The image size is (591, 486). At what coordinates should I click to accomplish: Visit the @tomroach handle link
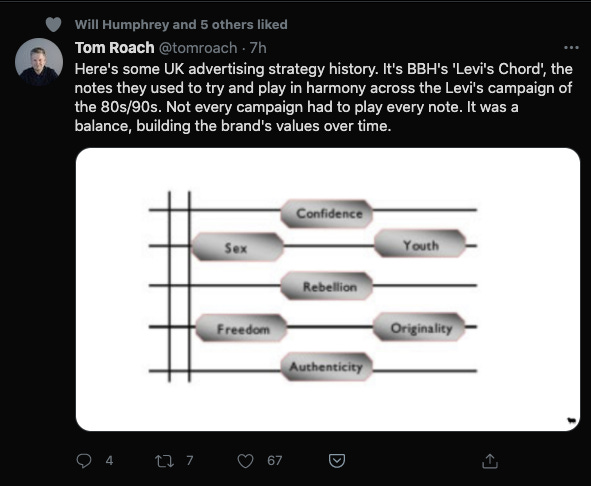(x=198, y=48)
